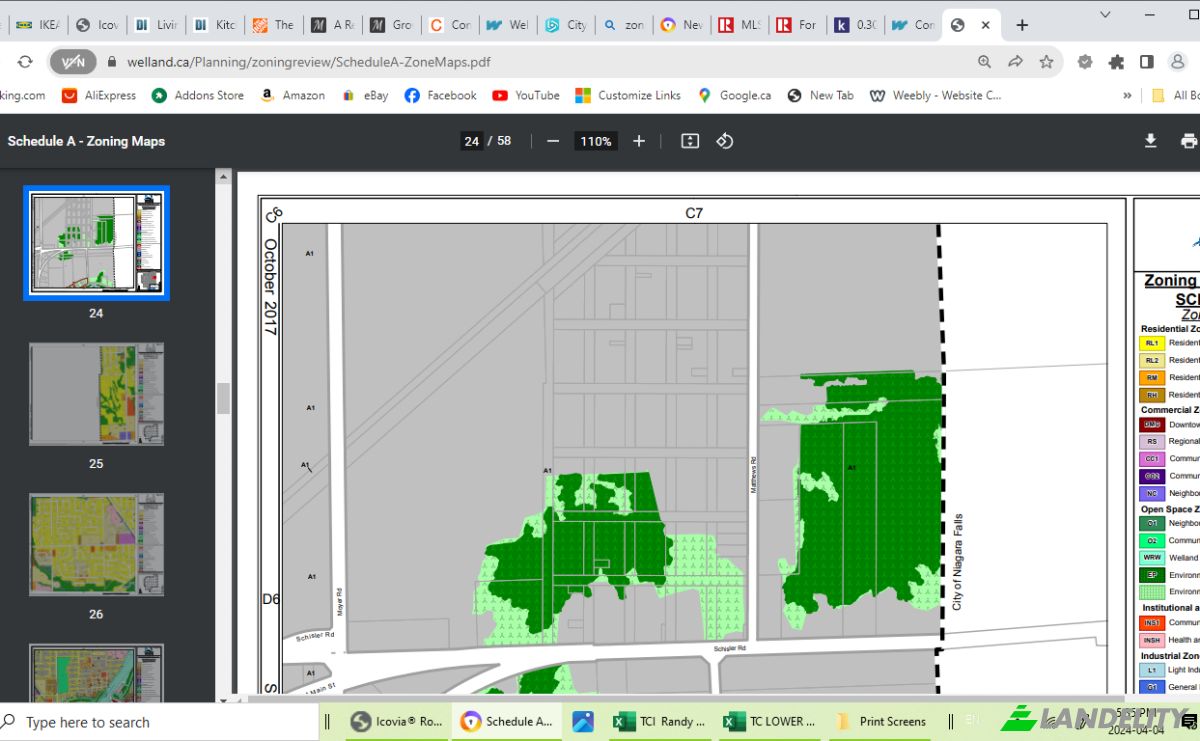Open the TC LOWER Excel taskbar item
The height and width of the screenshot is (741, 1200).
(x=769, y=721)
